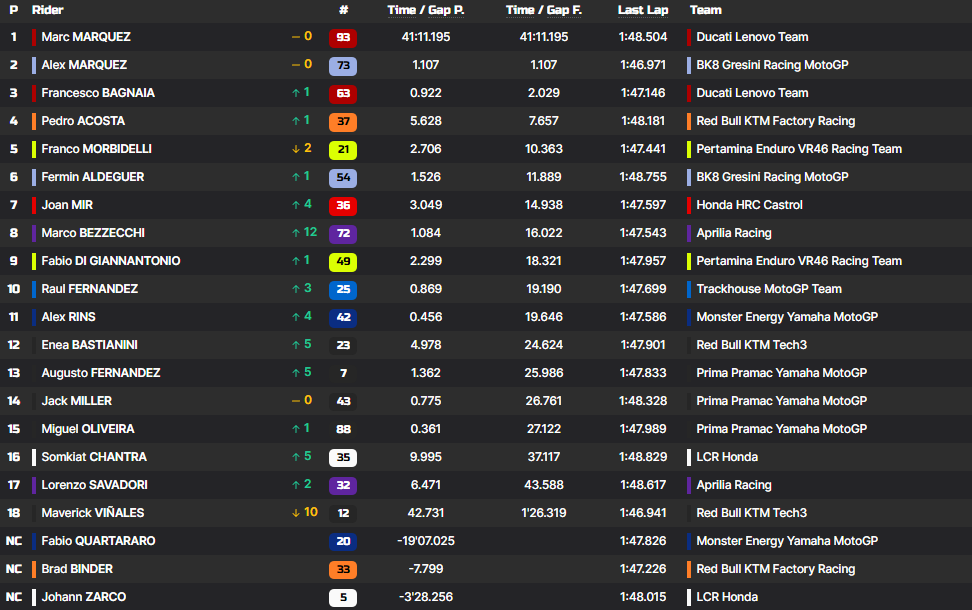Sort by the Rider column header
The image size is (972, 610).
pyautogui.click(x=47, y=10)
